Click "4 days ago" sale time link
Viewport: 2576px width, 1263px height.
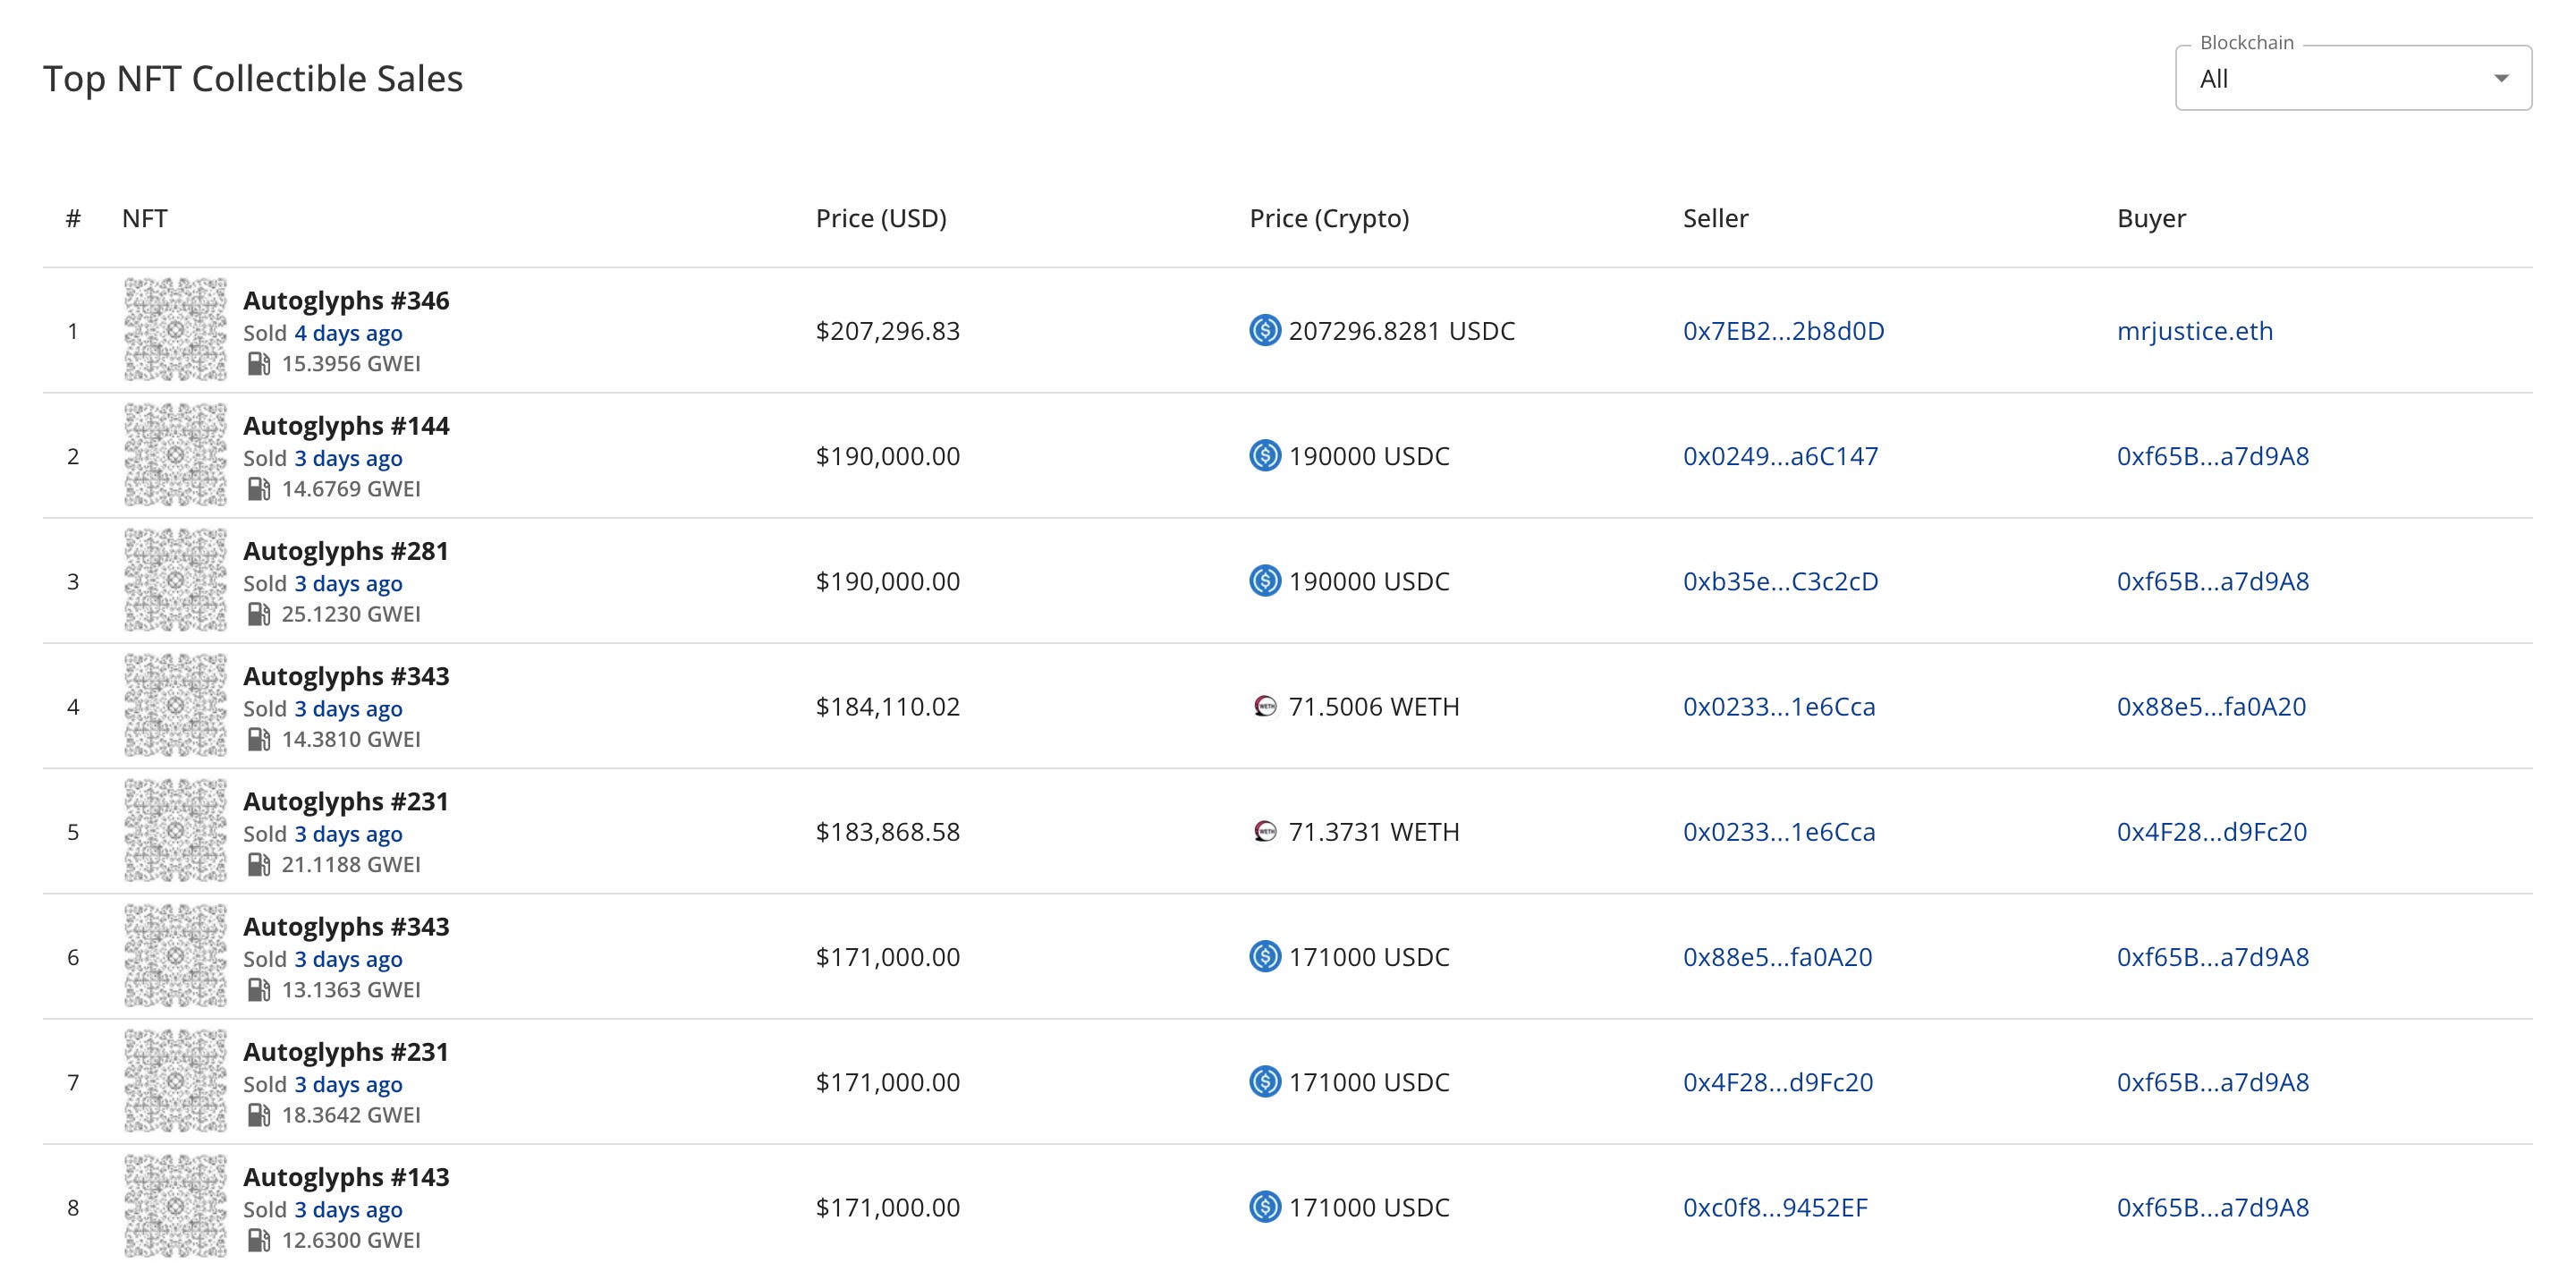[x=348, y=333]
